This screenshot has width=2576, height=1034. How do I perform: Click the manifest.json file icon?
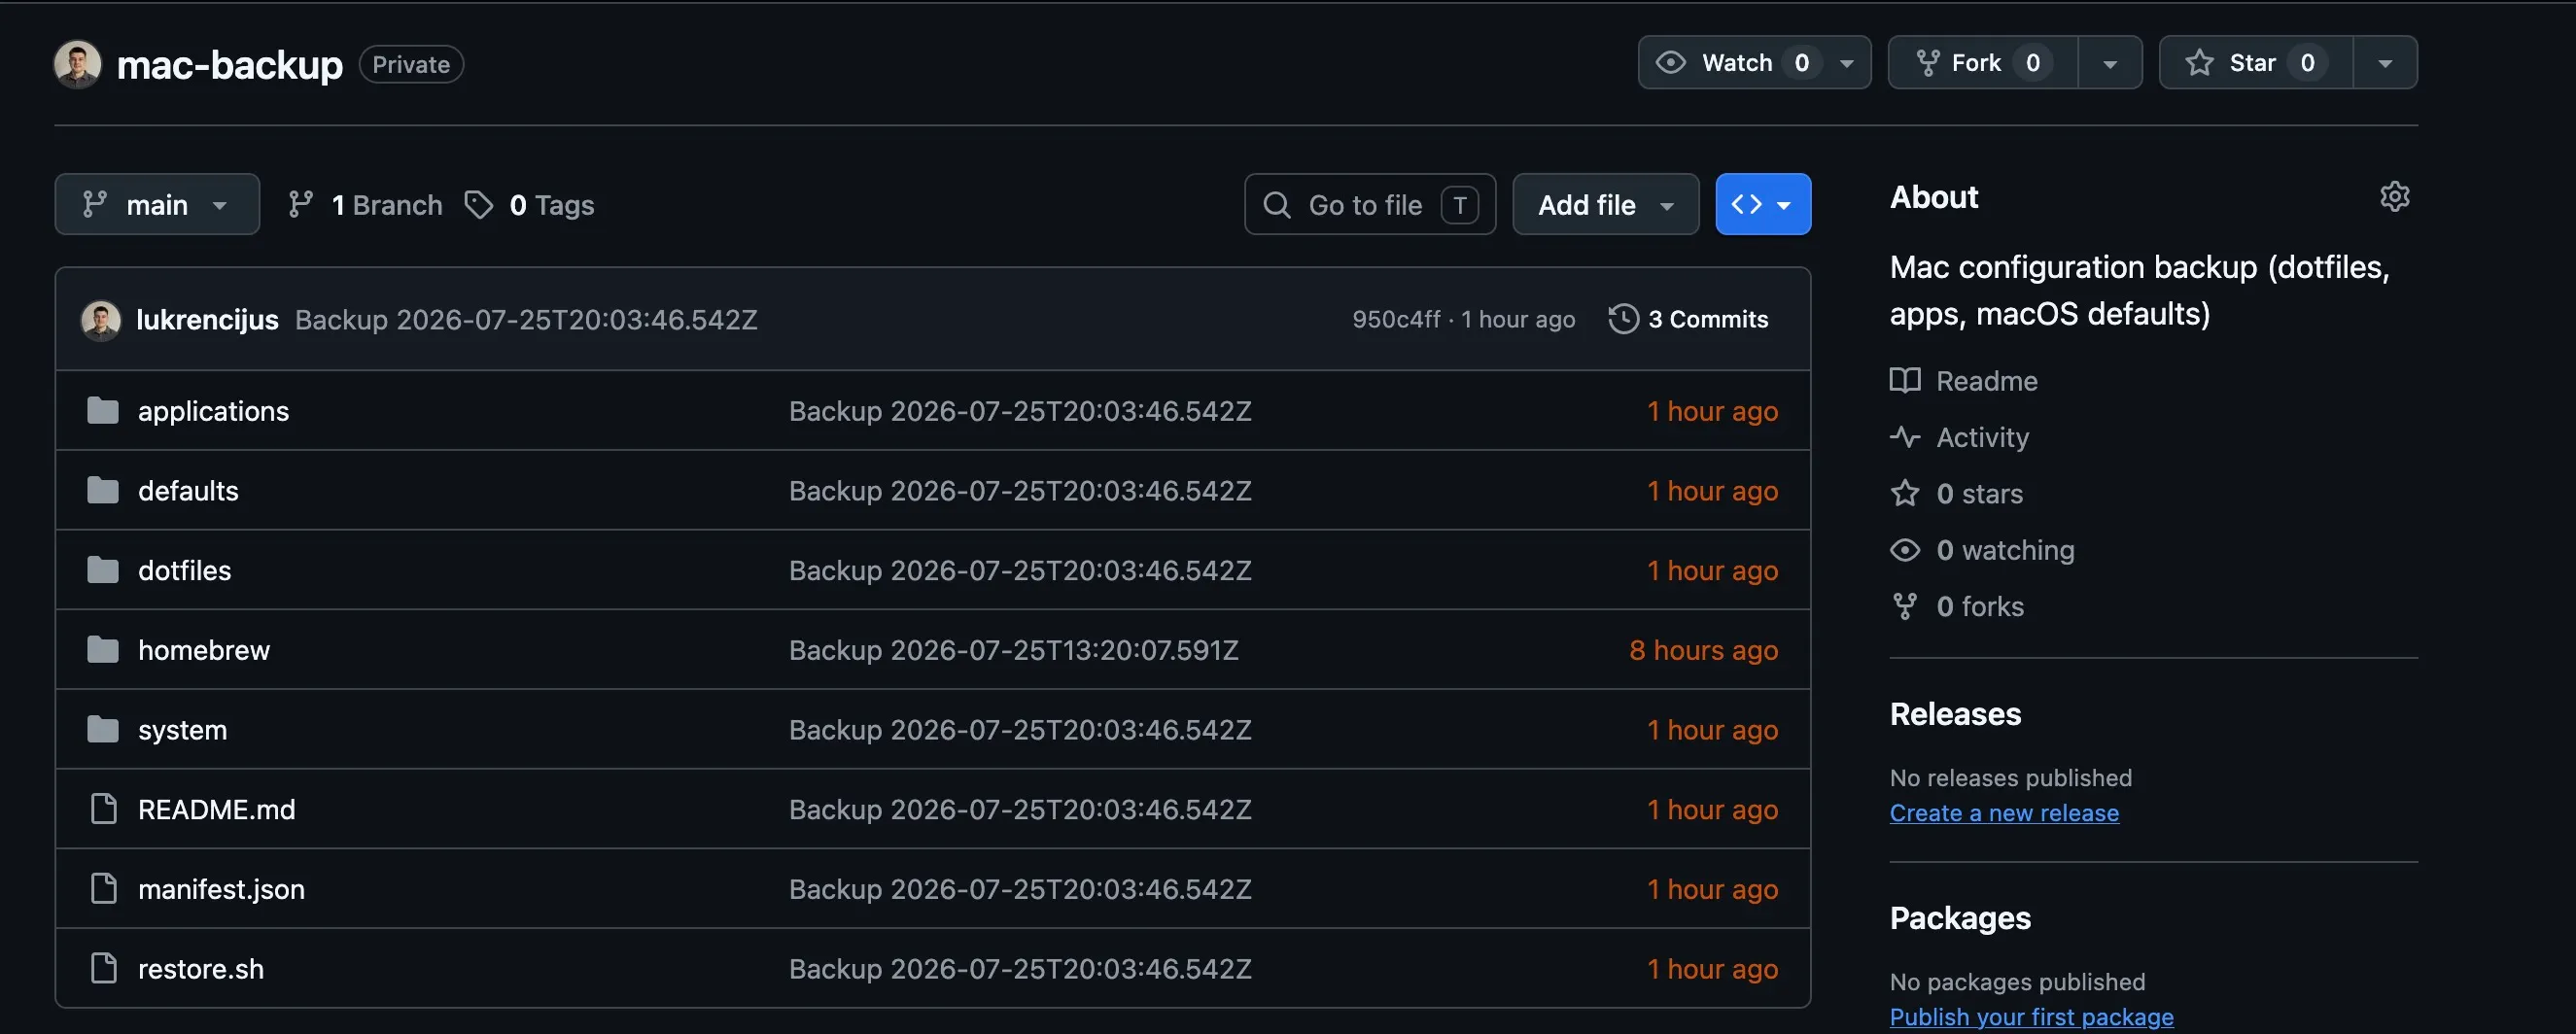point(103,889)
